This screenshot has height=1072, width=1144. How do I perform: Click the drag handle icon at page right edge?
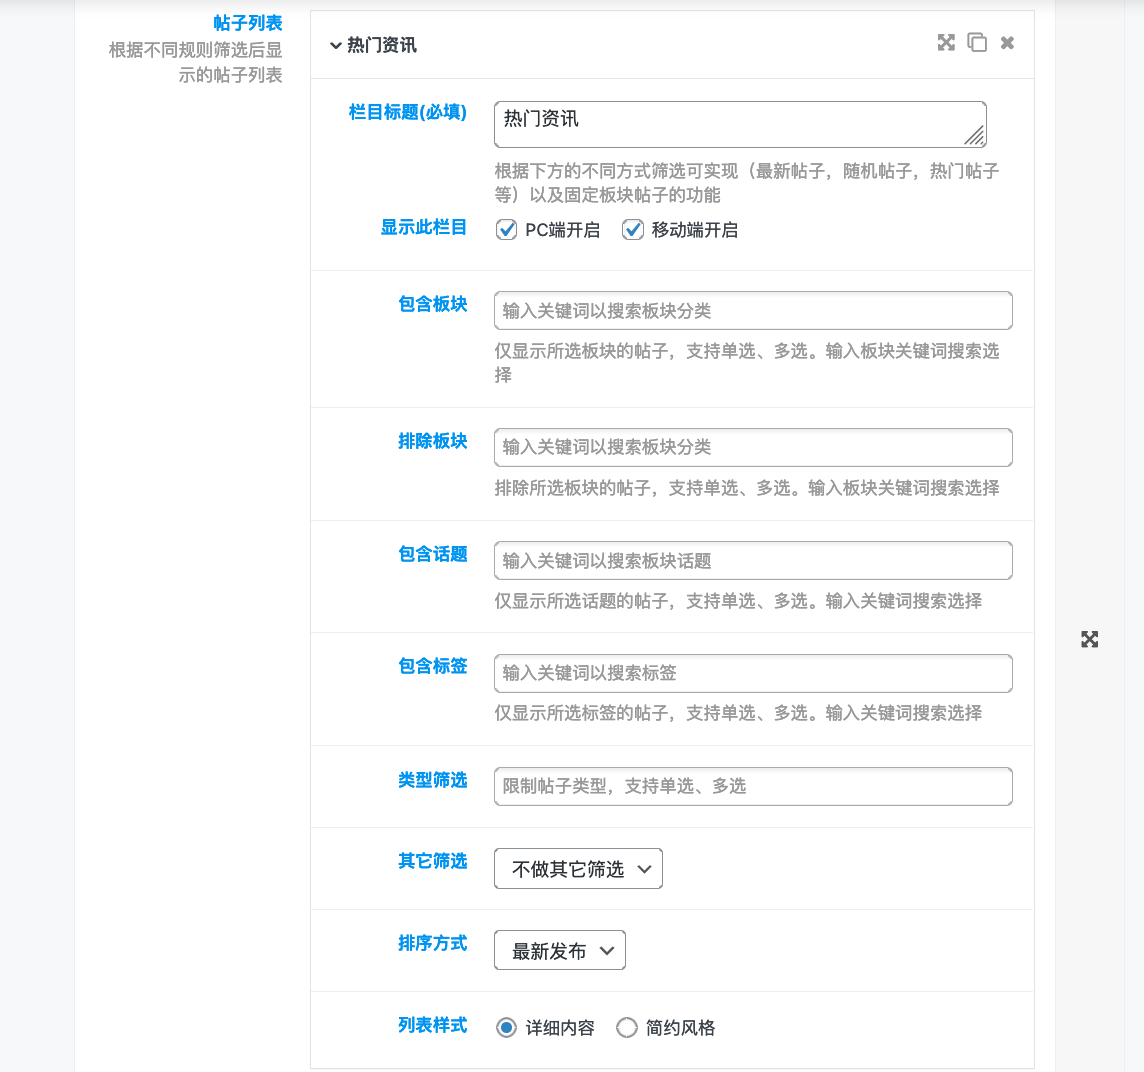[1089, 639]
